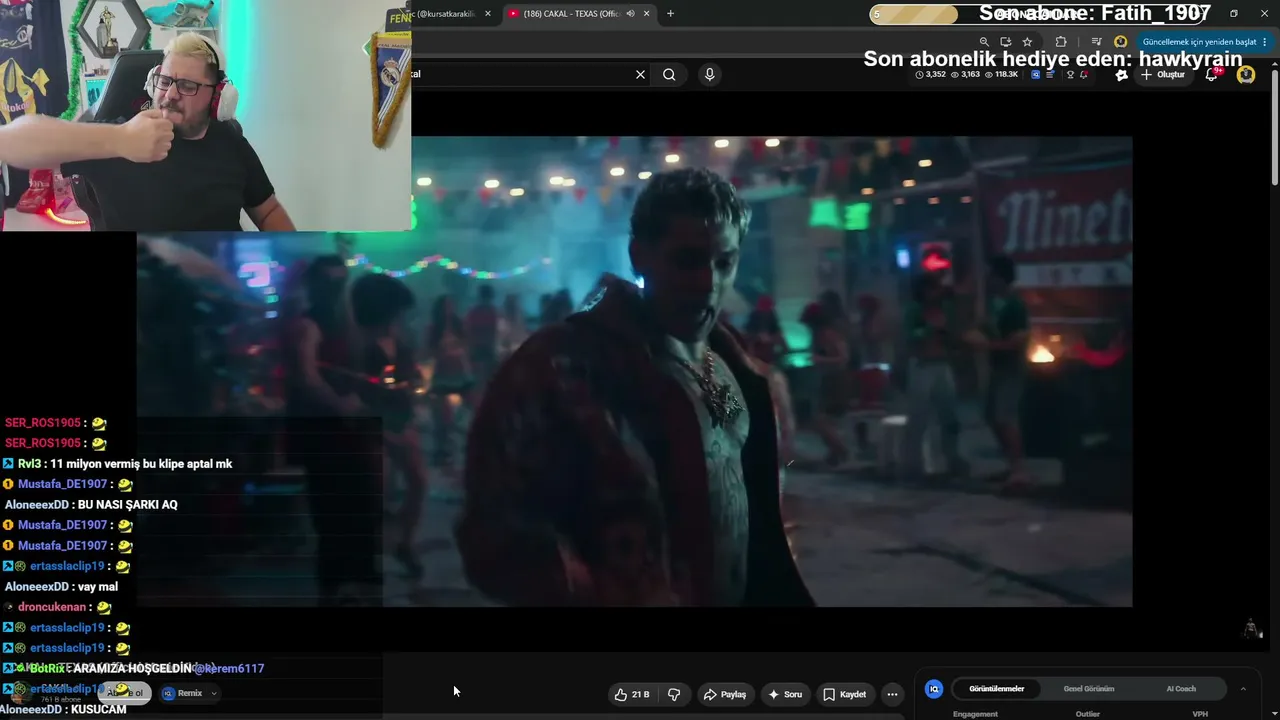The image size is (1280, 720).
Task: Like the video showing 21 B
Action: (632, 694)
